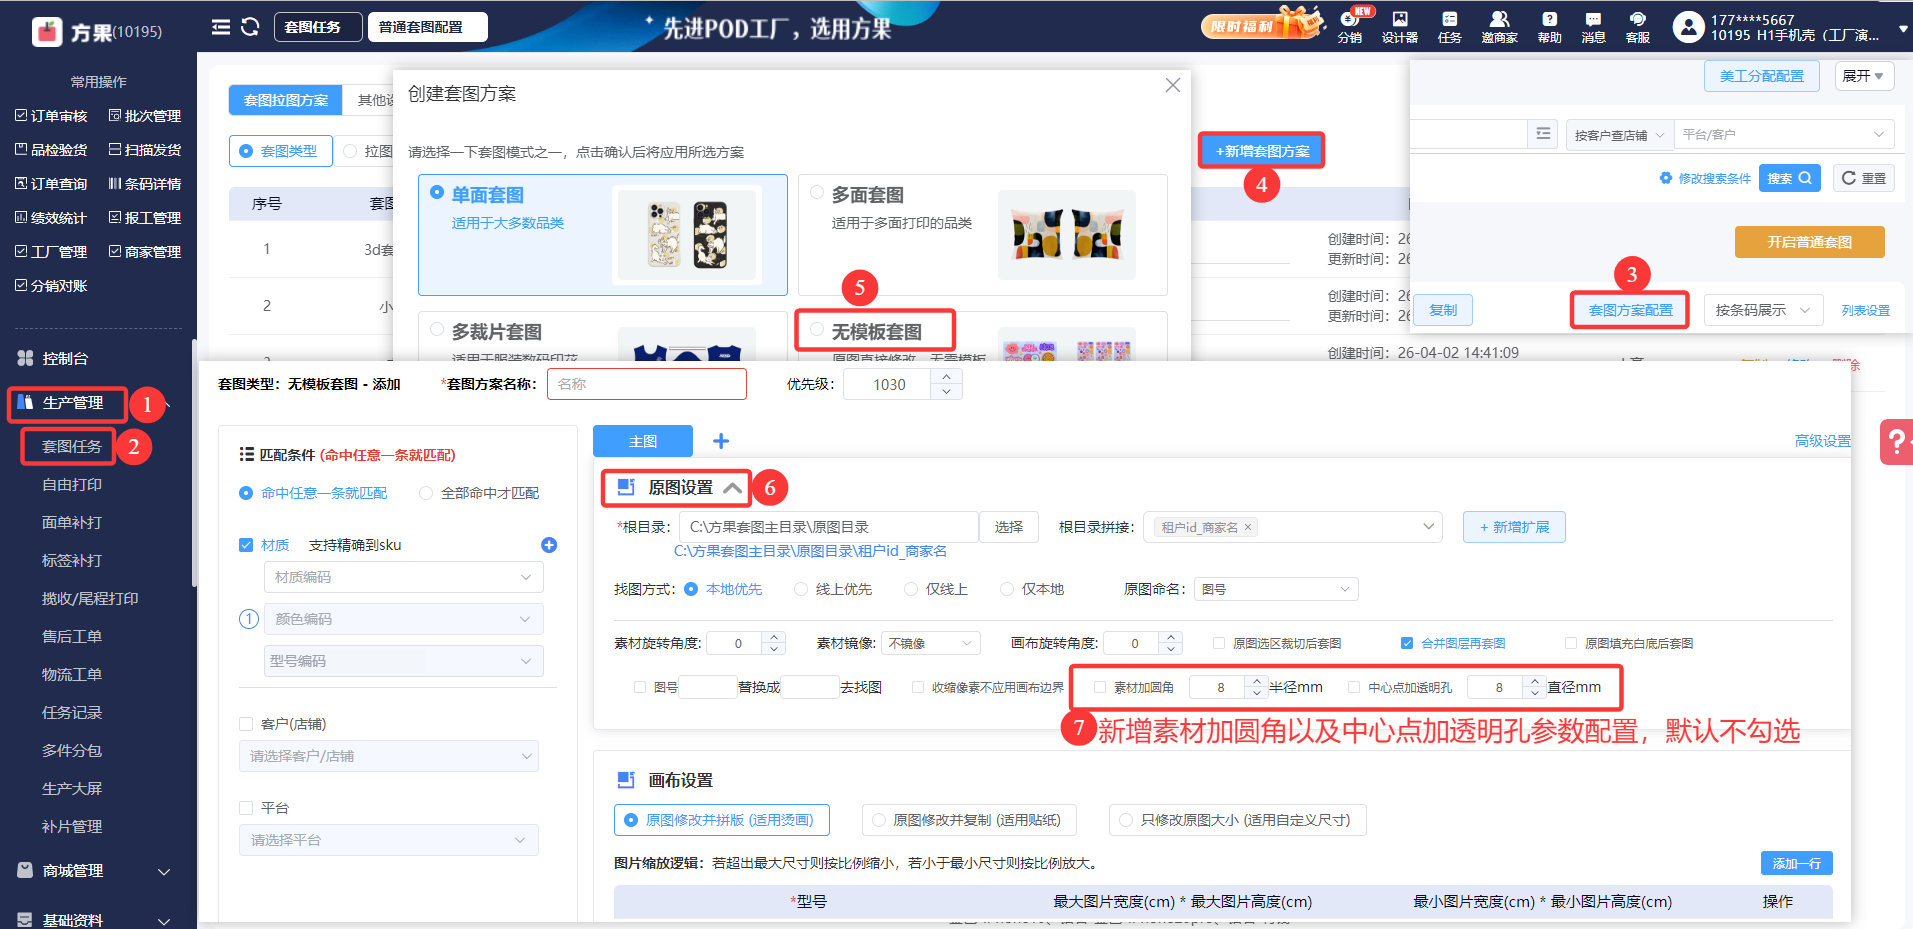The image size is (1913, 929).
Task: Open 分销对账 shortcut
Action: [x=51, y=286]
